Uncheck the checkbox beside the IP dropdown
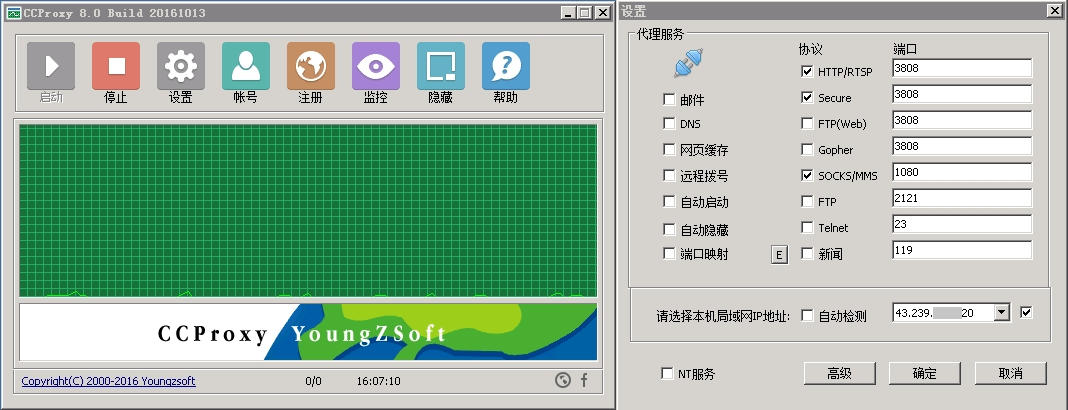1068x410 pixels. point(1026,313)
